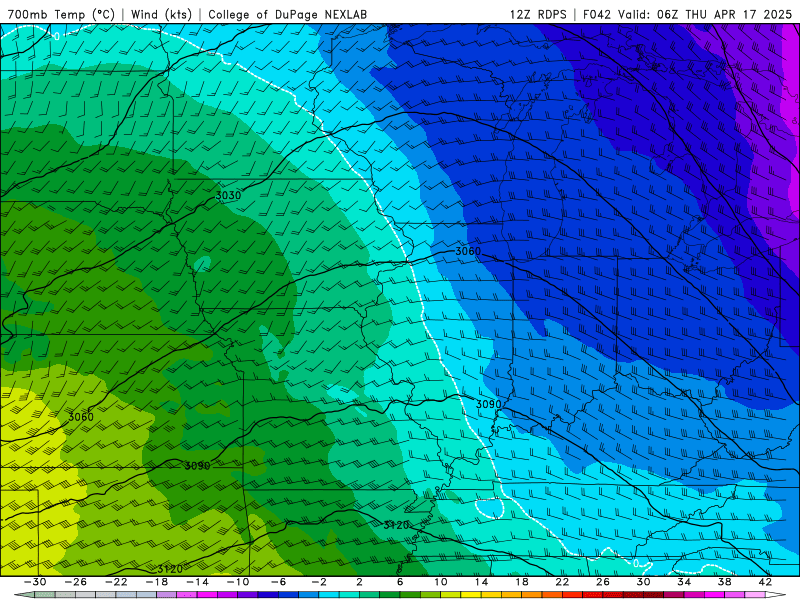Click color bar label '26'
Viewport: 800px width, 600px height.
tap(603, 582)
